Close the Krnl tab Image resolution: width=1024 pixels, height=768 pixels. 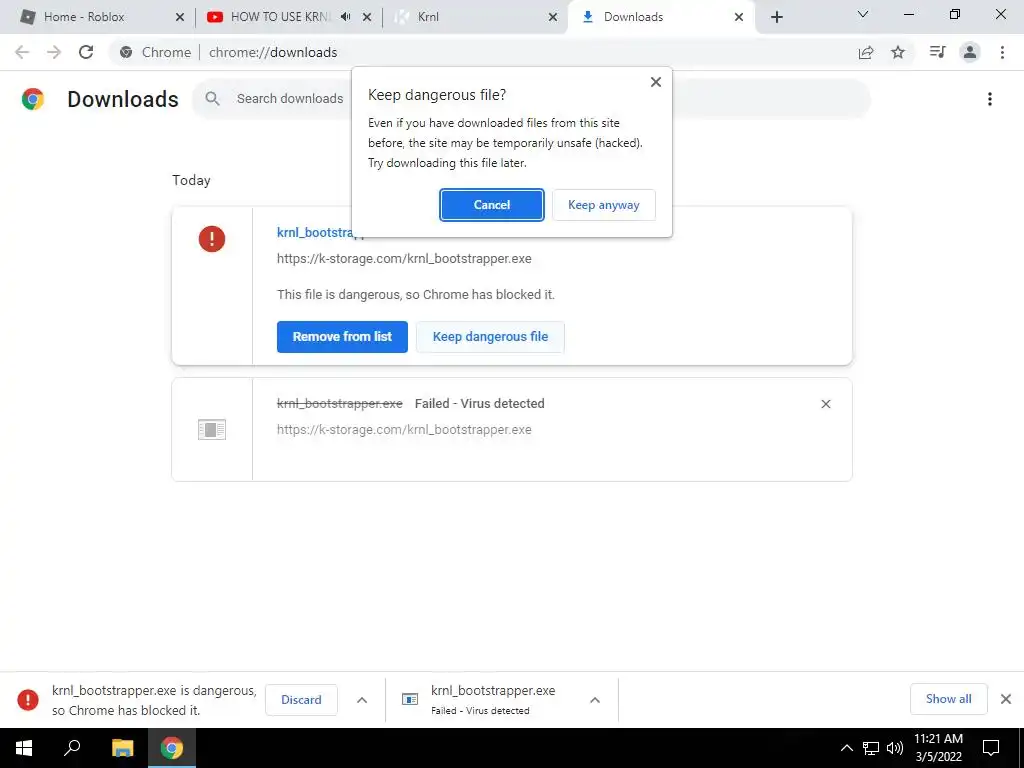pos(552,17)
